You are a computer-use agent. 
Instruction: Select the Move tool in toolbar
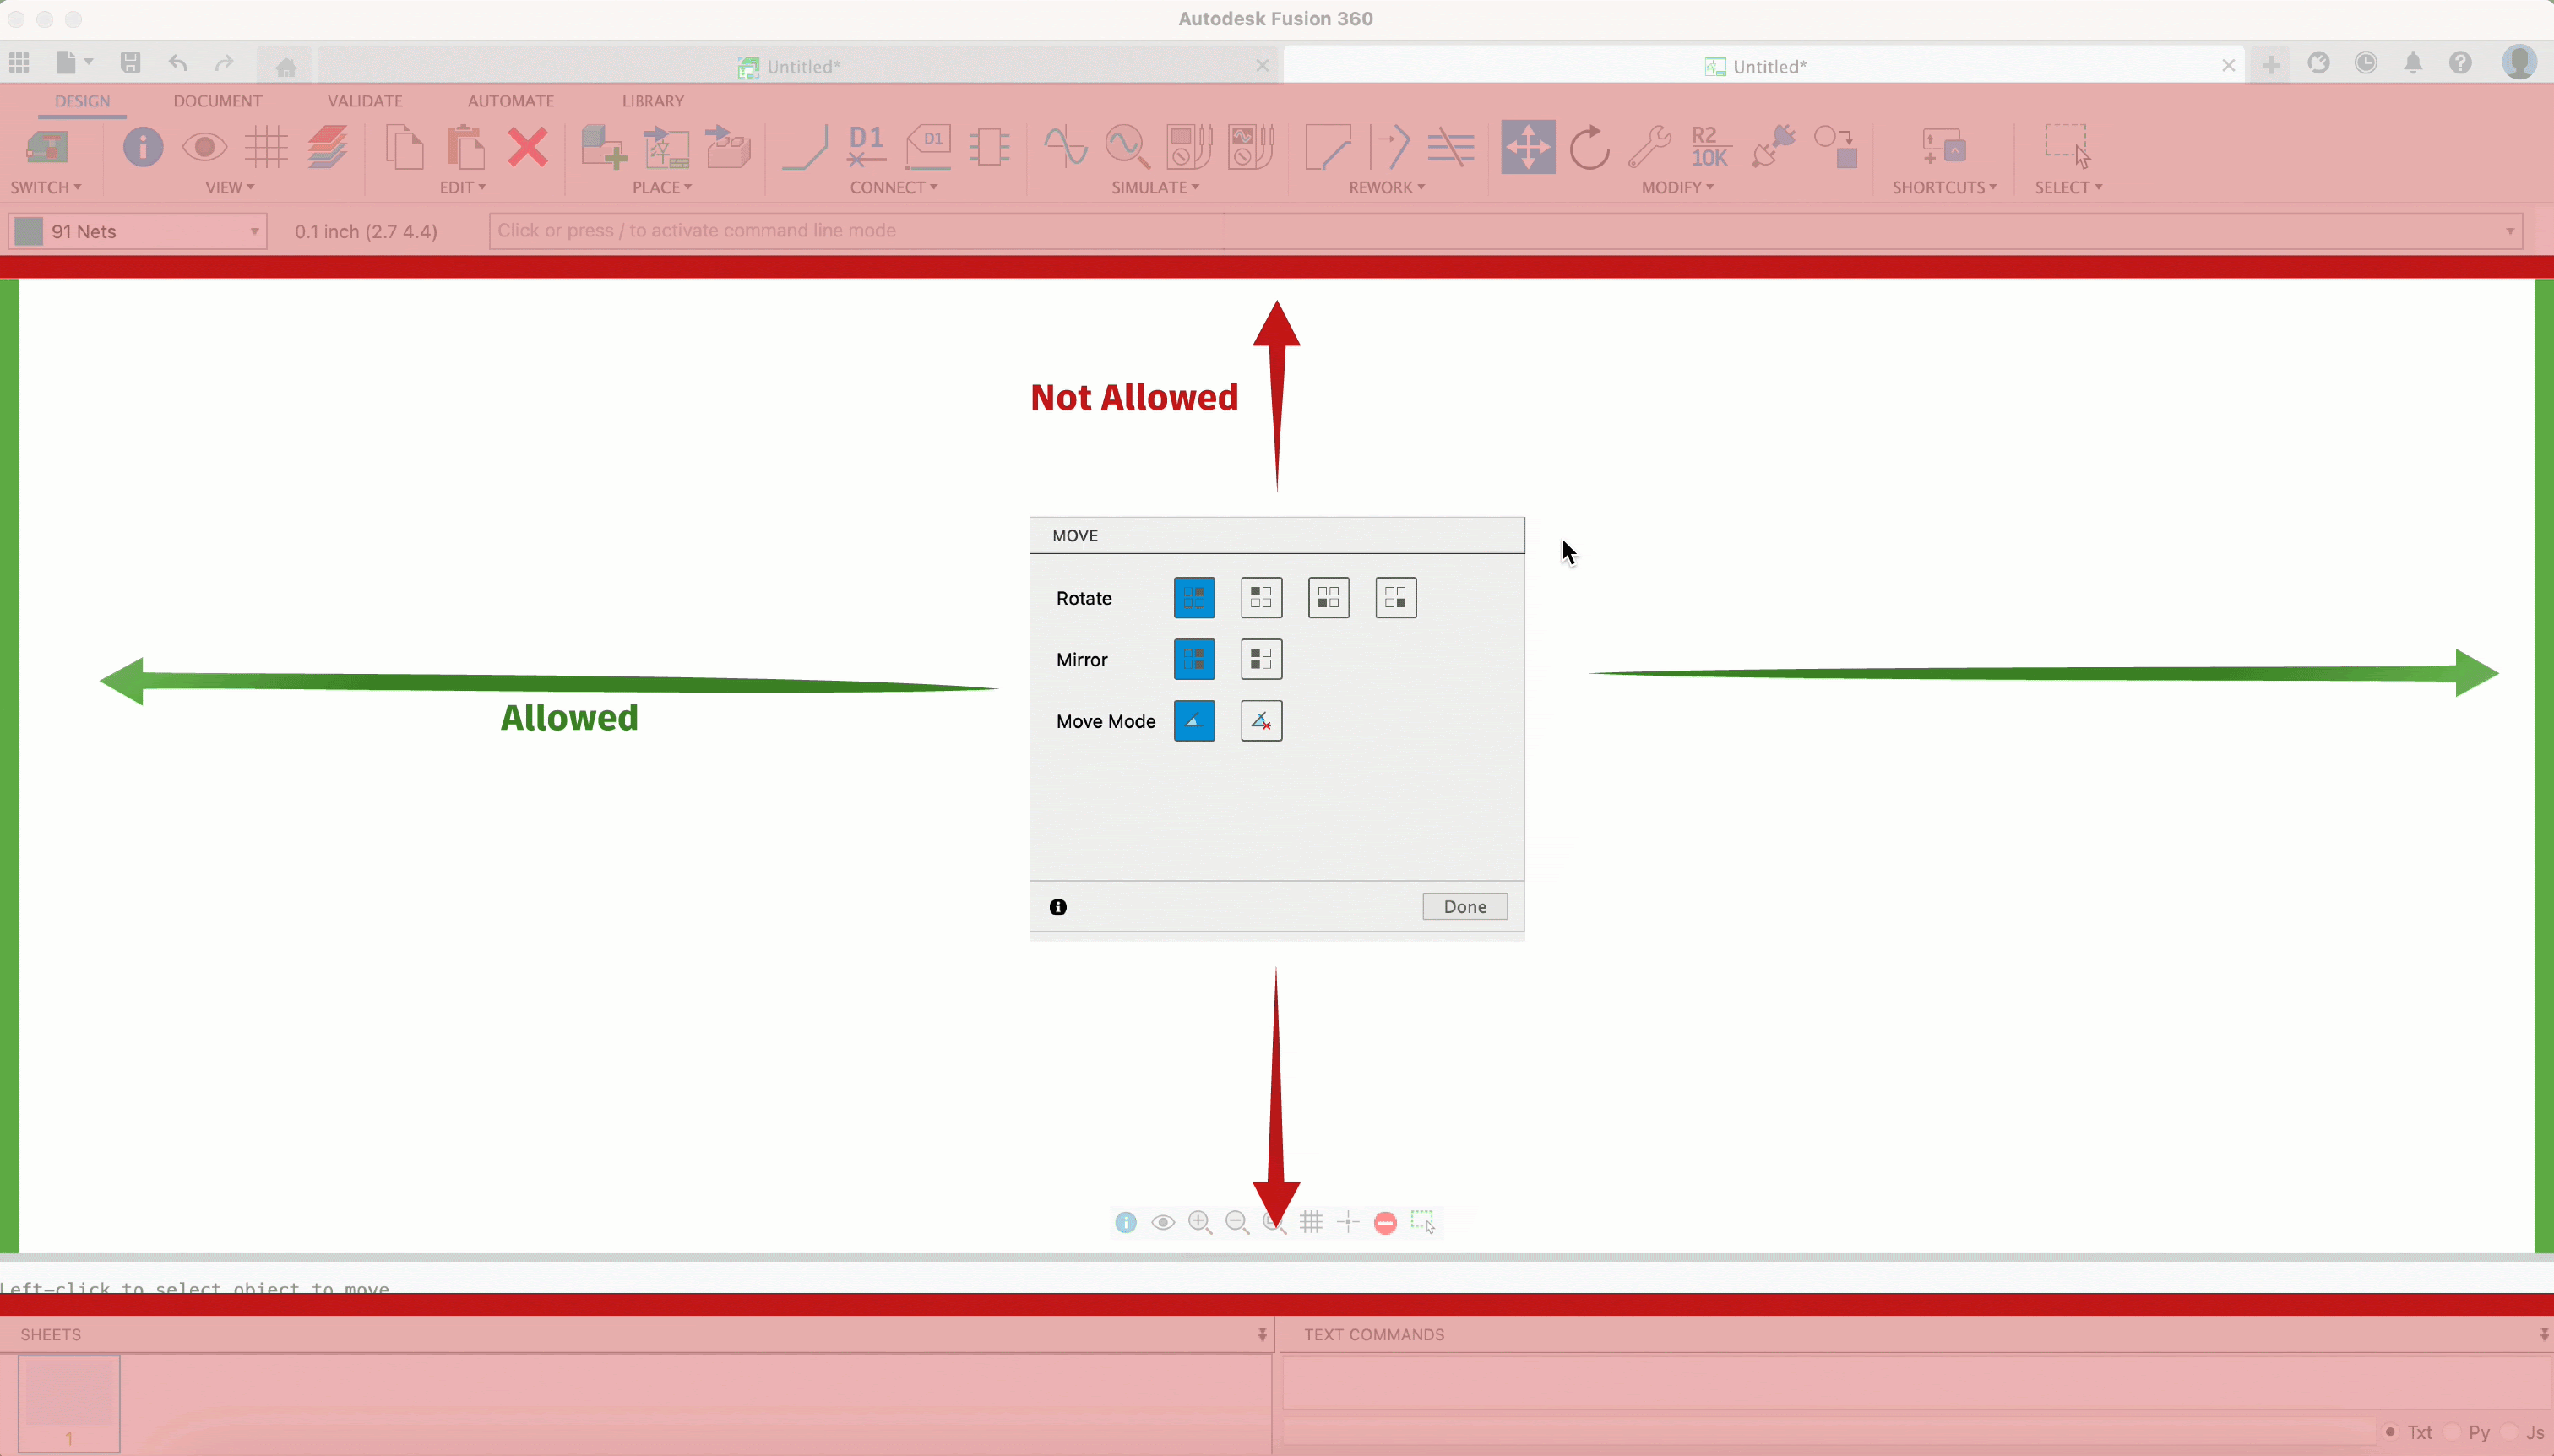click(x=1527, y=147)
